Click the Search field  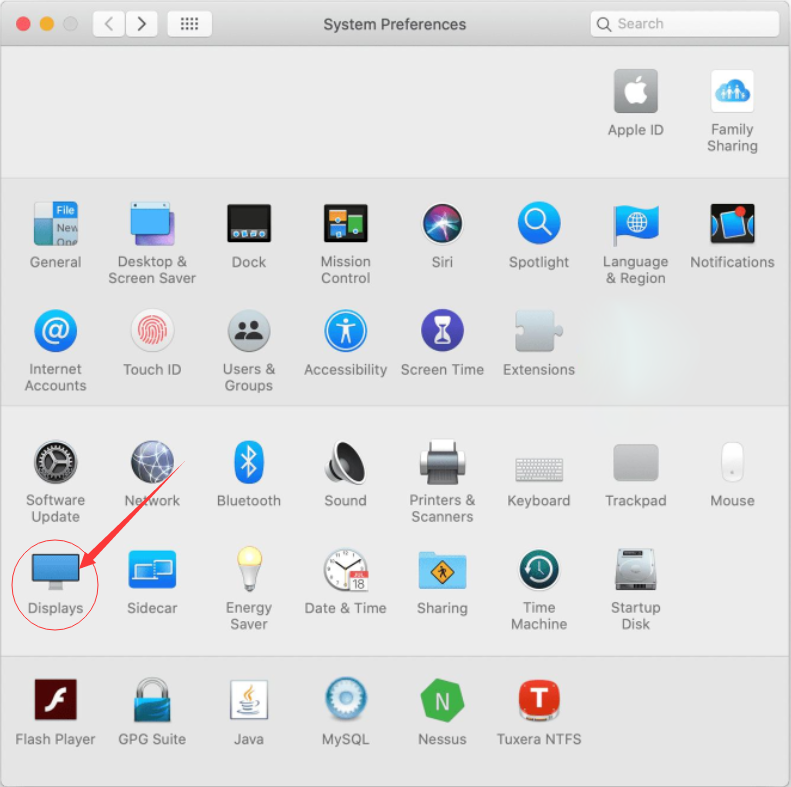coord(685,24)
